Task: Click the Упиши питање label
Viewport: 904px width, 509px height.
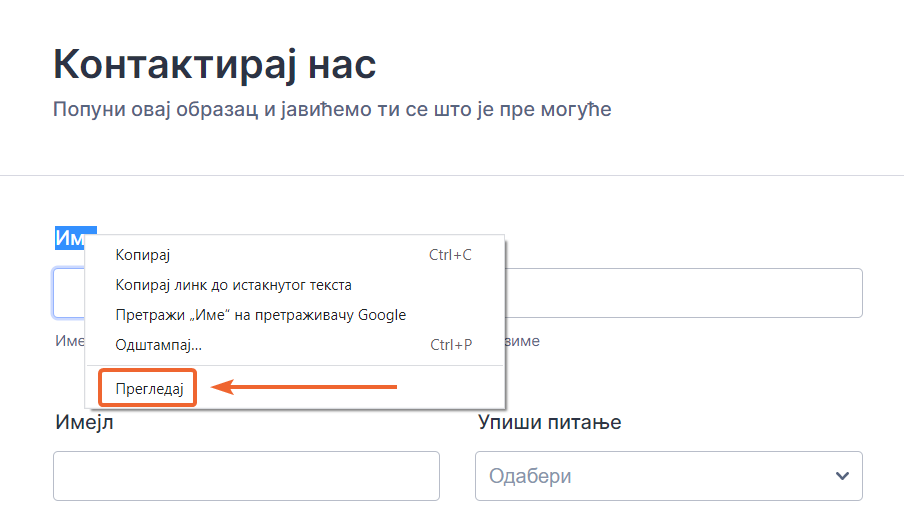Action: [549, 422]
